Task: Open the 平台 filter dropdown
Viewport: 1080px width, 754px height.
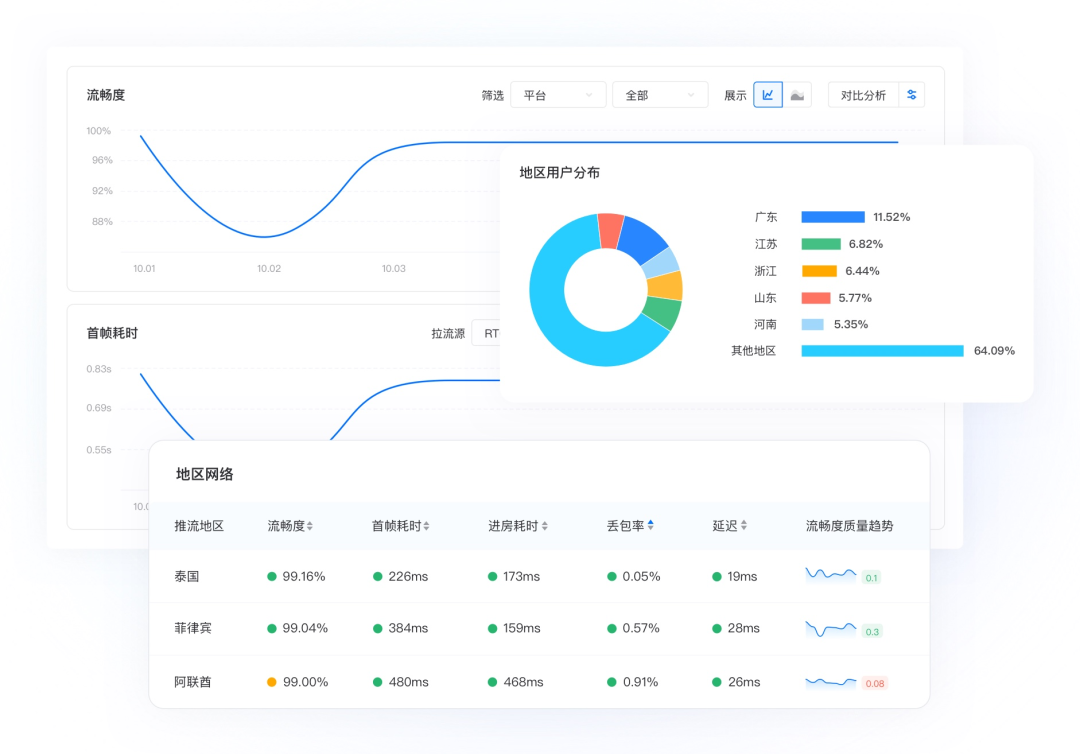Action: coord(558,95)
